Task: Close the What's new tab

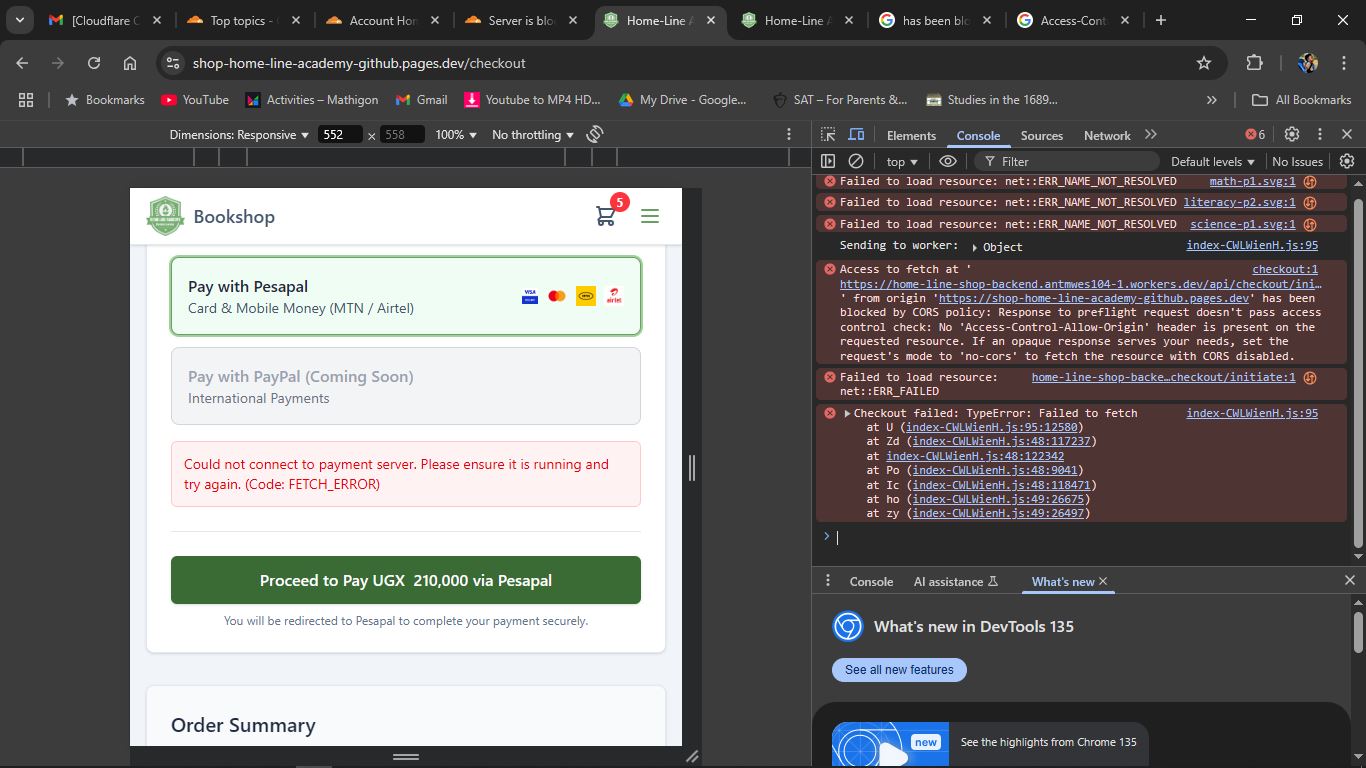Action: click(1103, 581)
